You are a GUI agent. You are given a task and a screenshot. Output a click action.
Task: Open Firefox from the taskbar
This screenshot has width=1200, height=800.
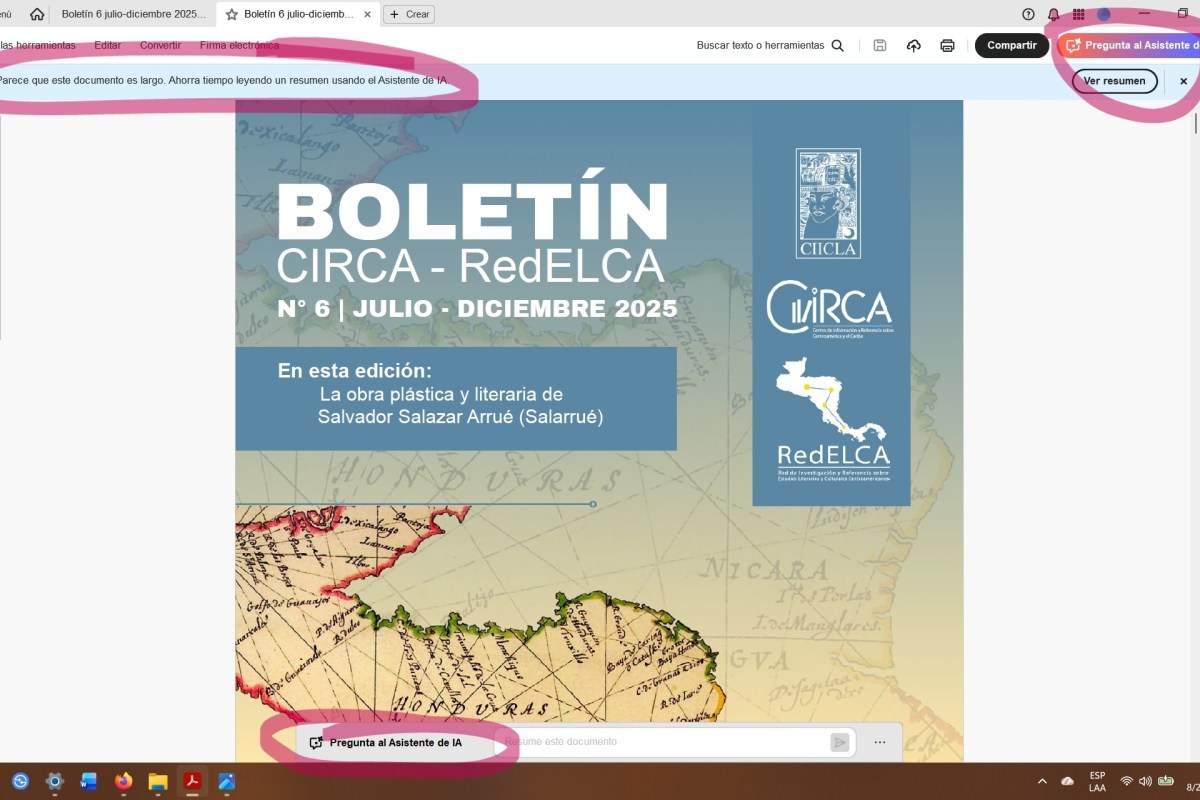pos(123,781)
